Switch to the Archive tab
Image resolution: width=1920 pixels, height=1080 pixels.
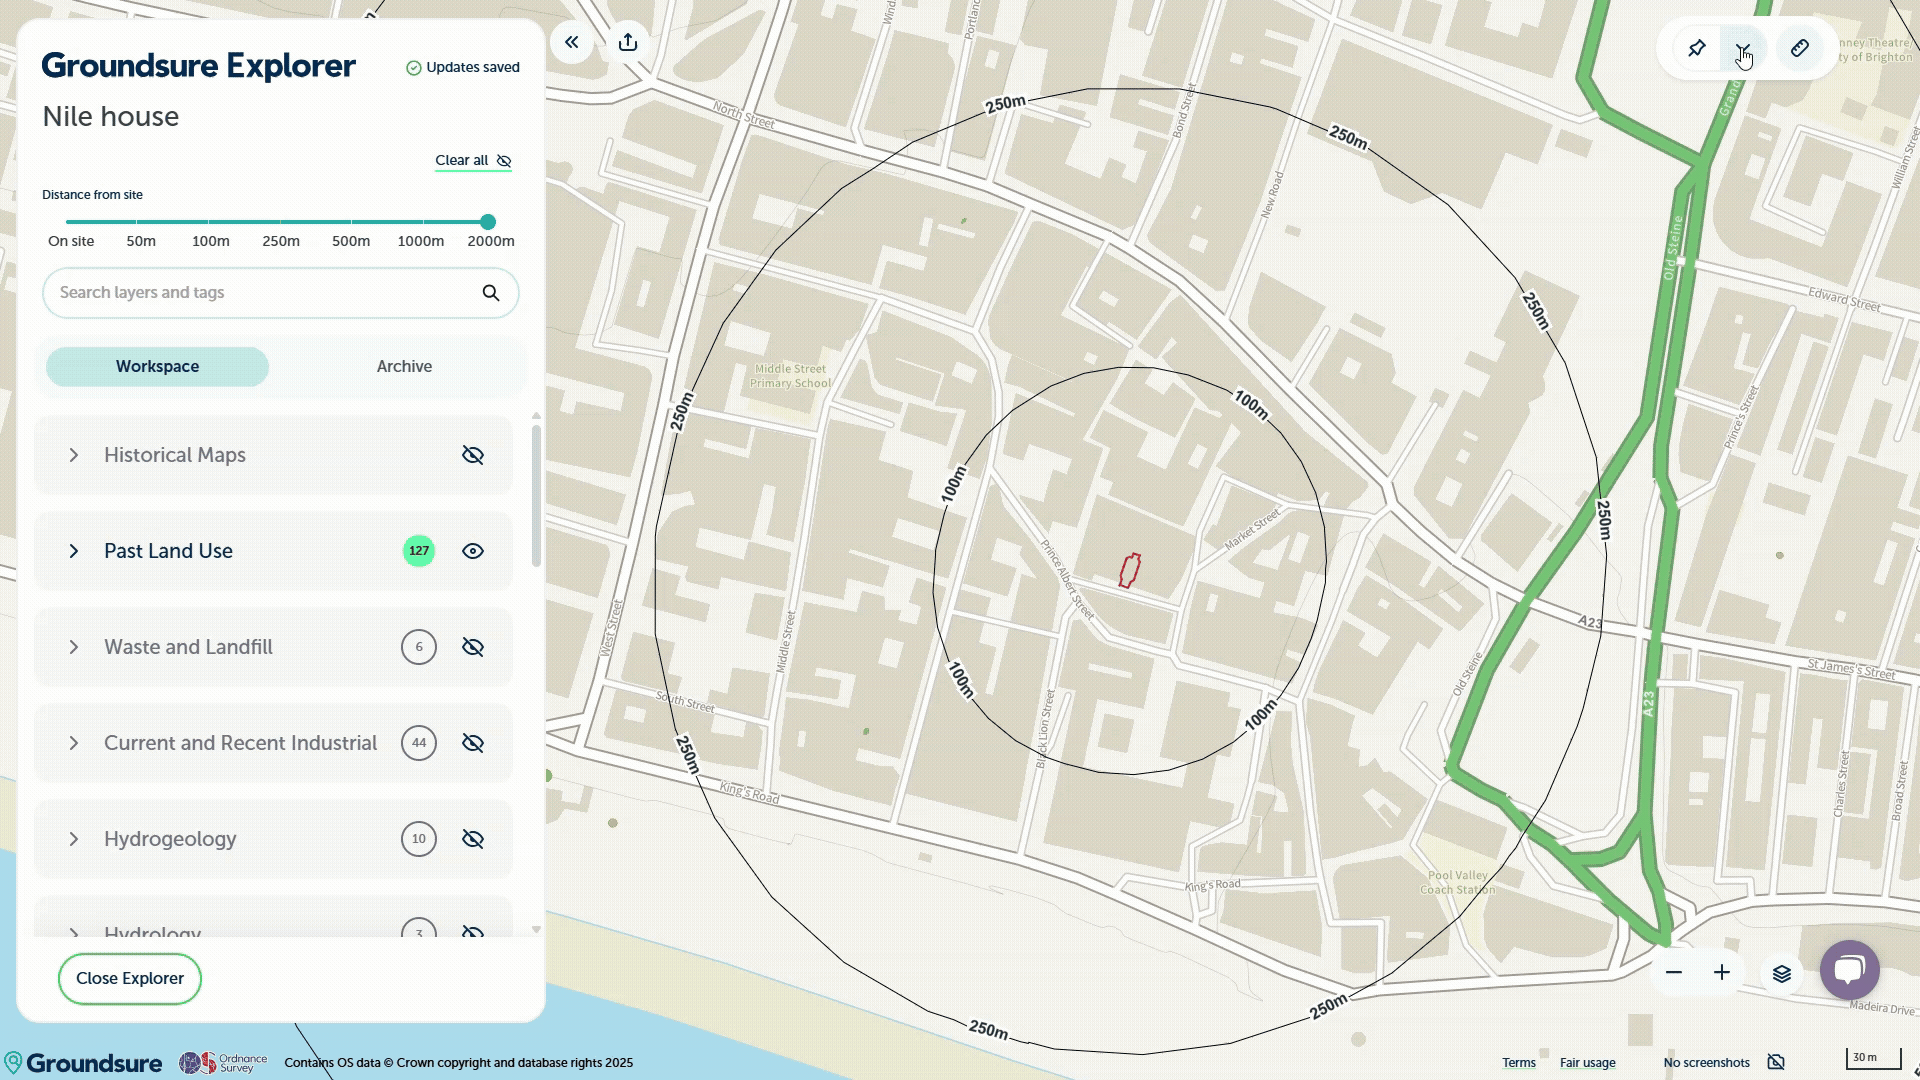click(403, 366)
